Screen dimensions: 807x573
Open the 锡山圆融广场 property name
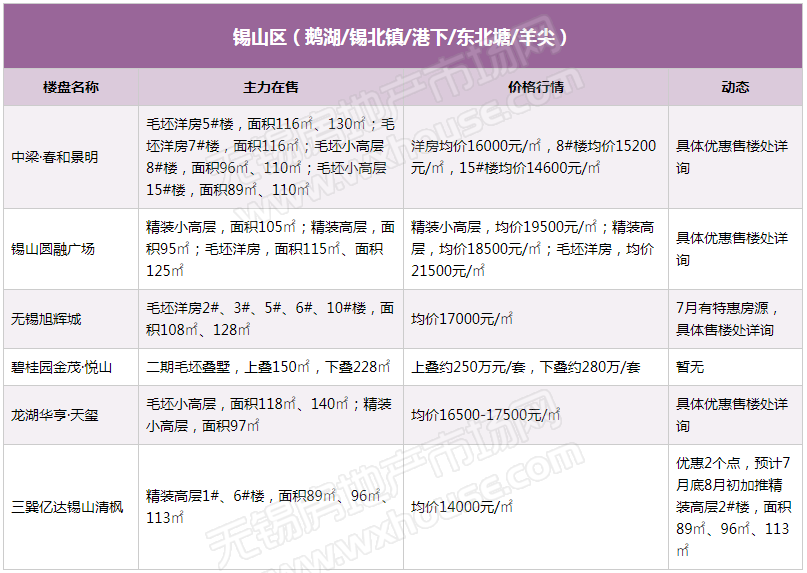(53, 248)
